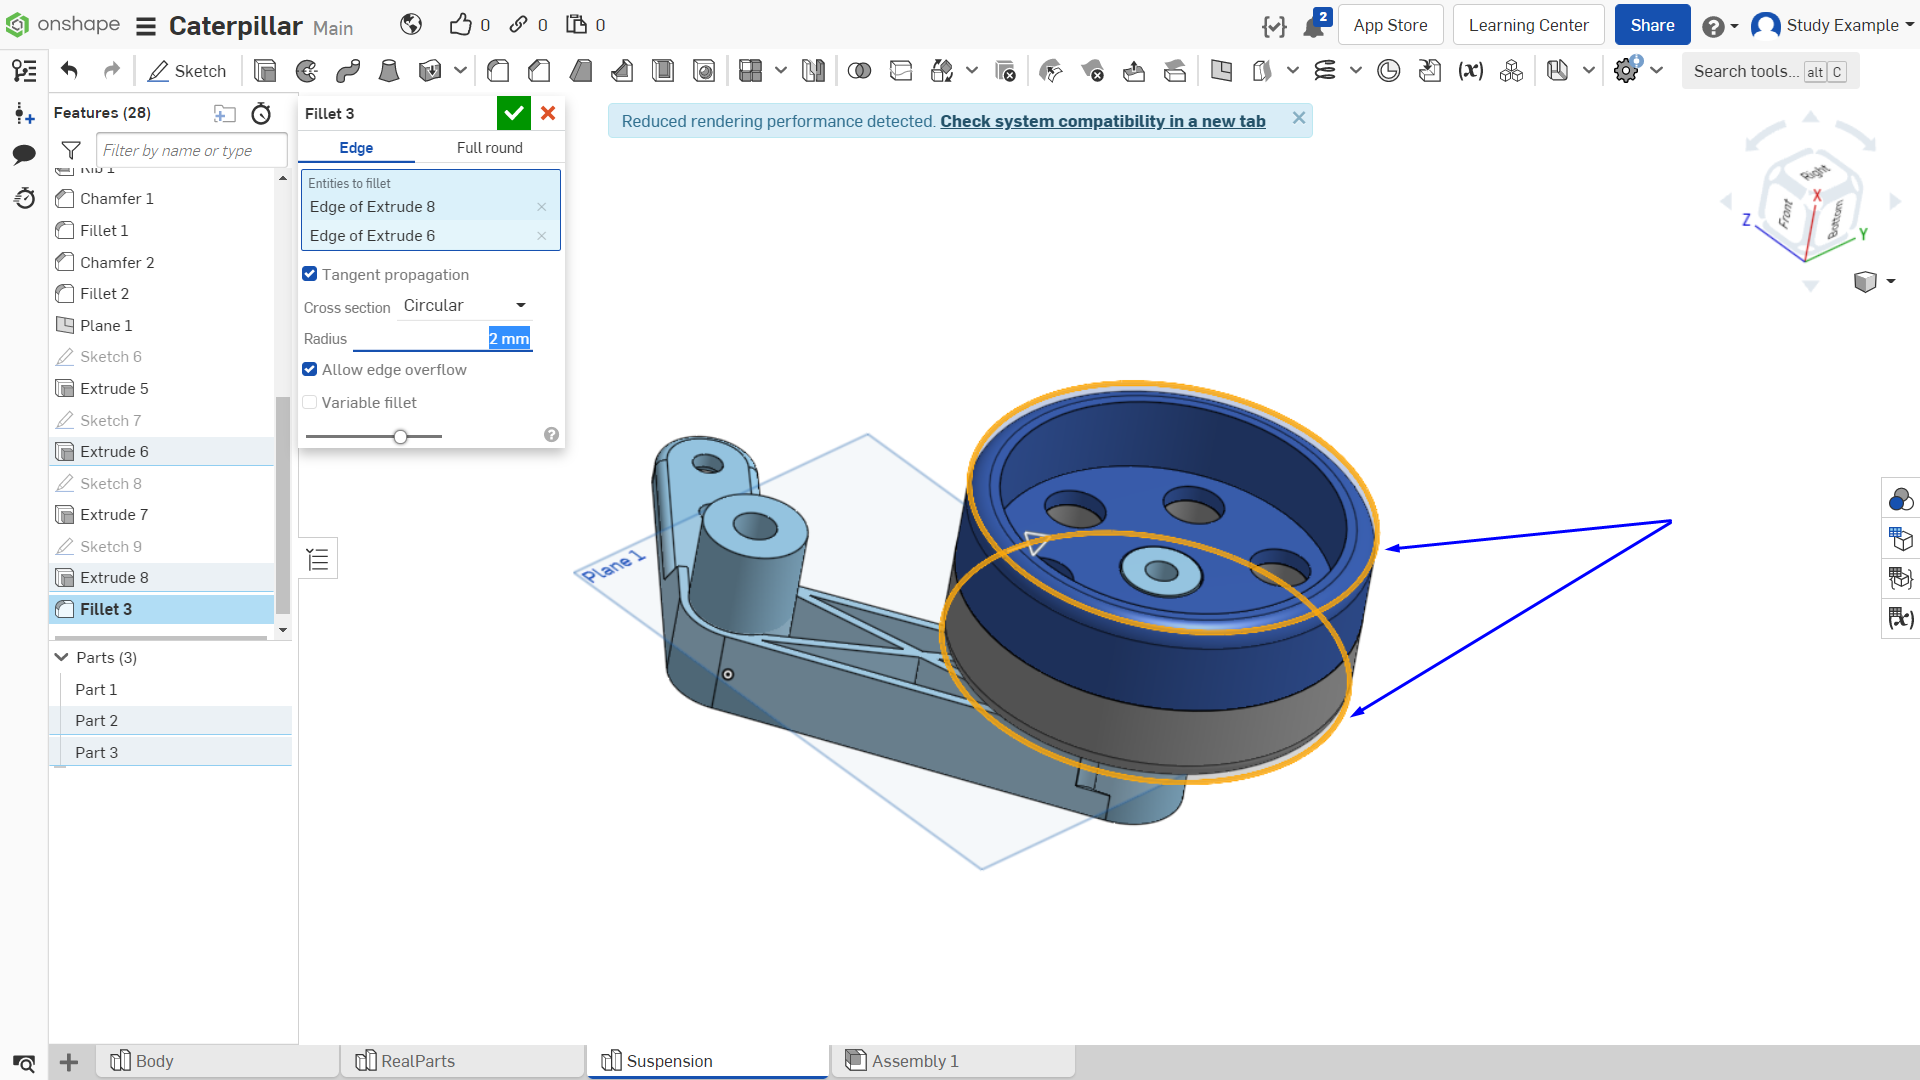Open the Cross section Circular dropdown
This screenshot has width=1920, height=1080.
[x=465, y=305]
